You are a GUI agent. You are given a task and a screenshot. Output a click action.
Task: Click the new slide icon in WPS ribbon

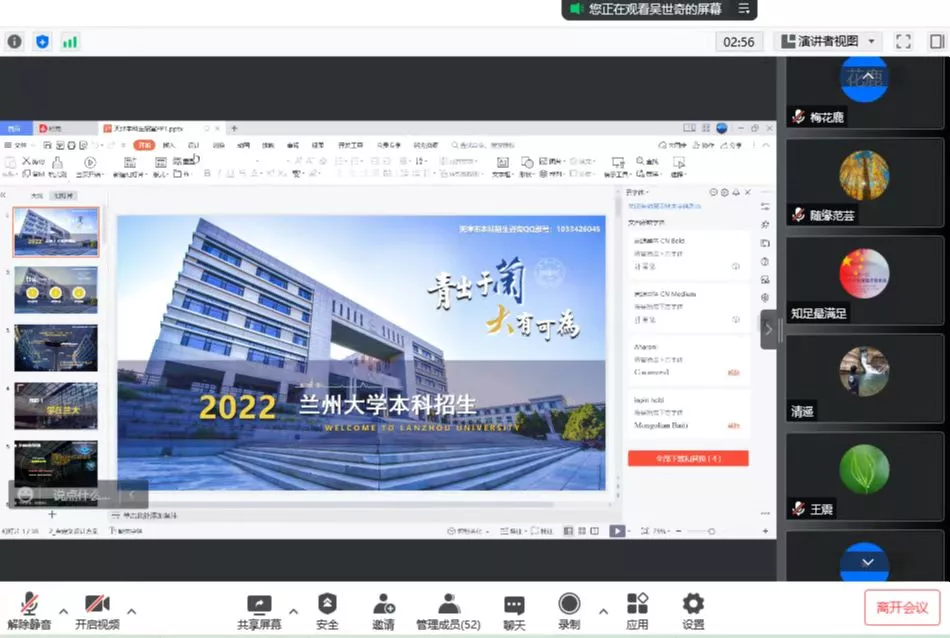129,162
